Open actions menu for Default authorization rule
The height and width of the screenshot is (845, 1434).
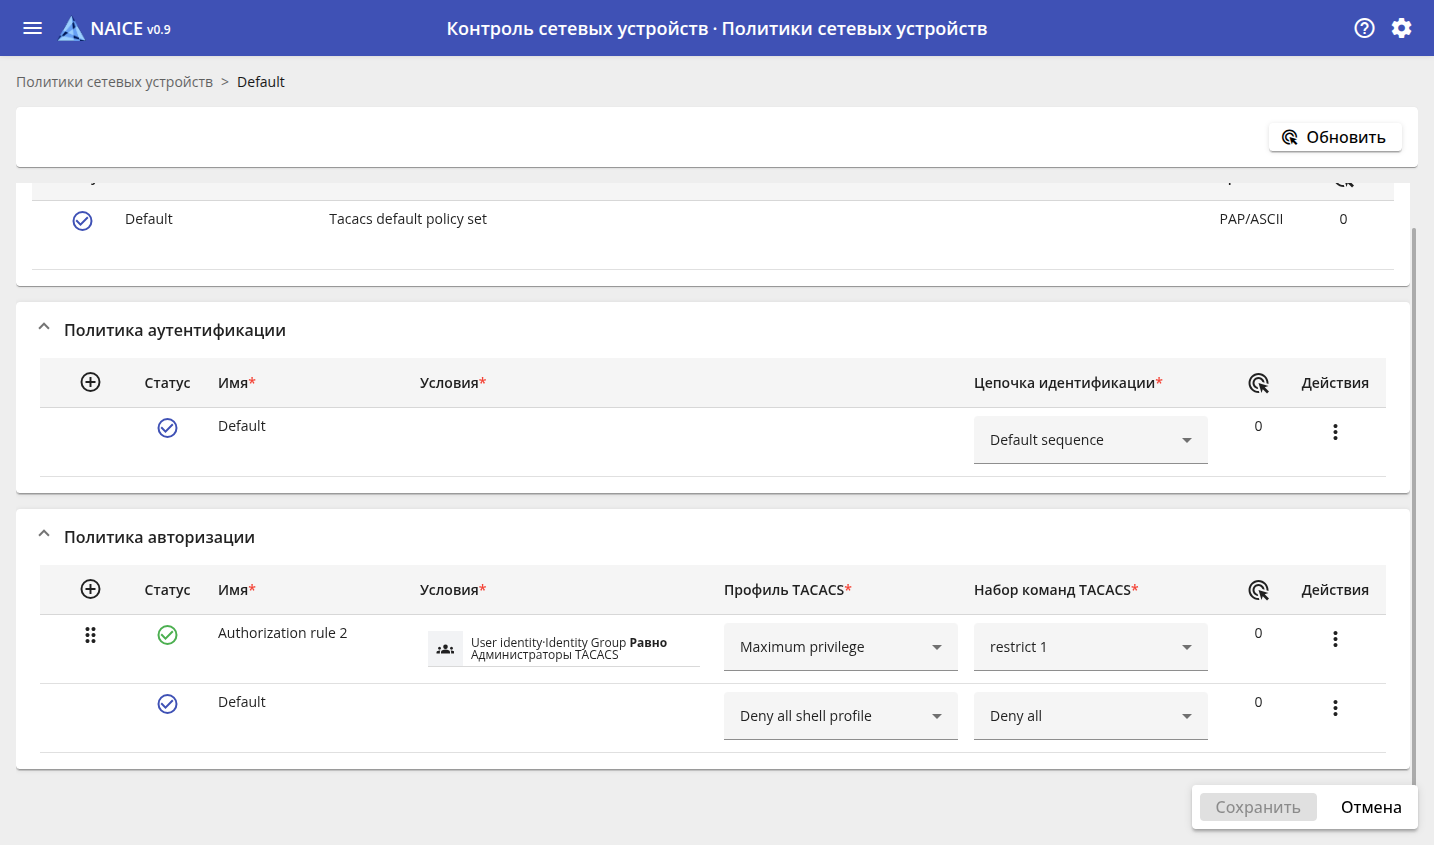click(x=1335, y=708)
